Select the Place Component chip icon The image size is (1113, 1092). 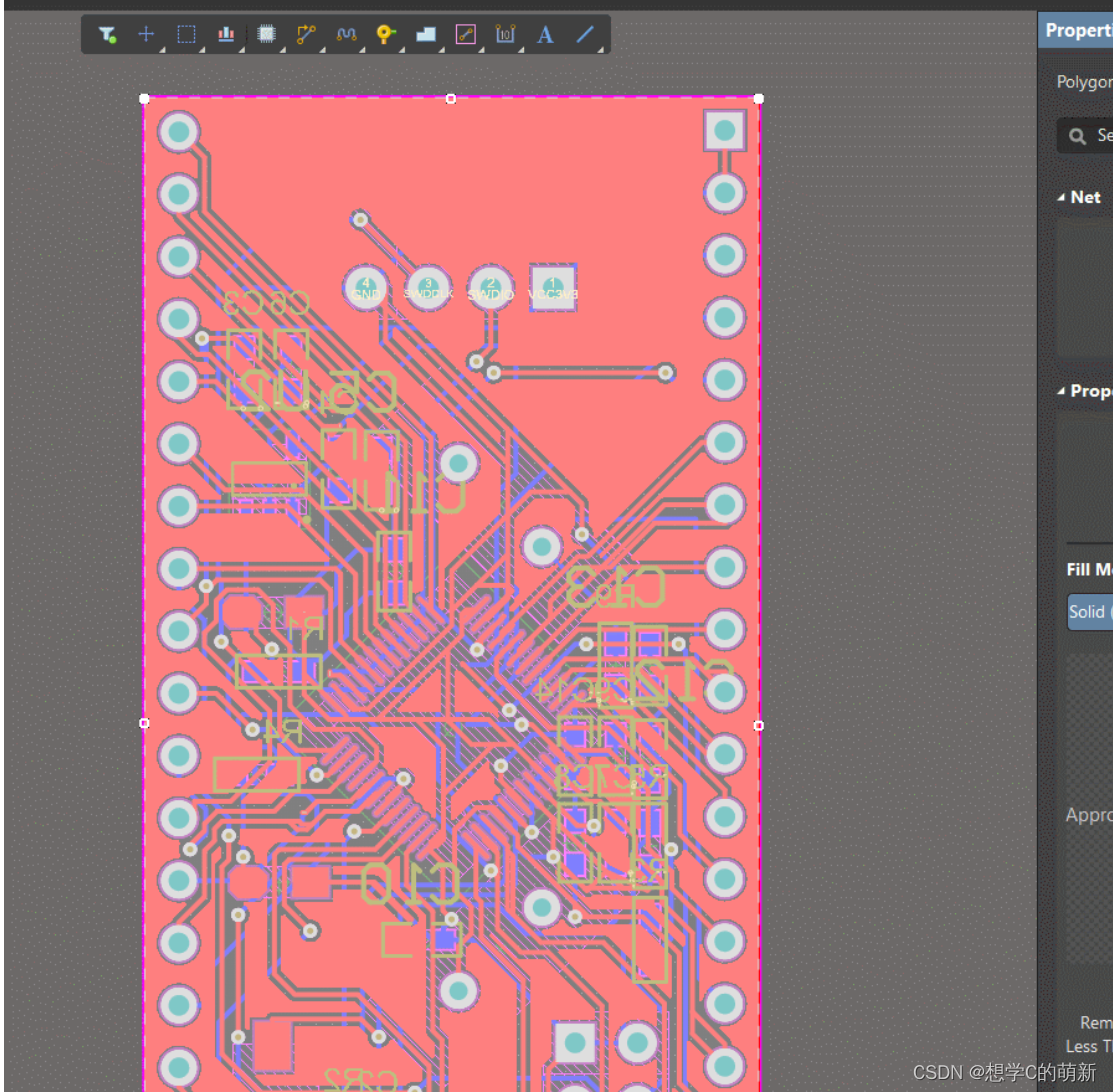(266, 34)
